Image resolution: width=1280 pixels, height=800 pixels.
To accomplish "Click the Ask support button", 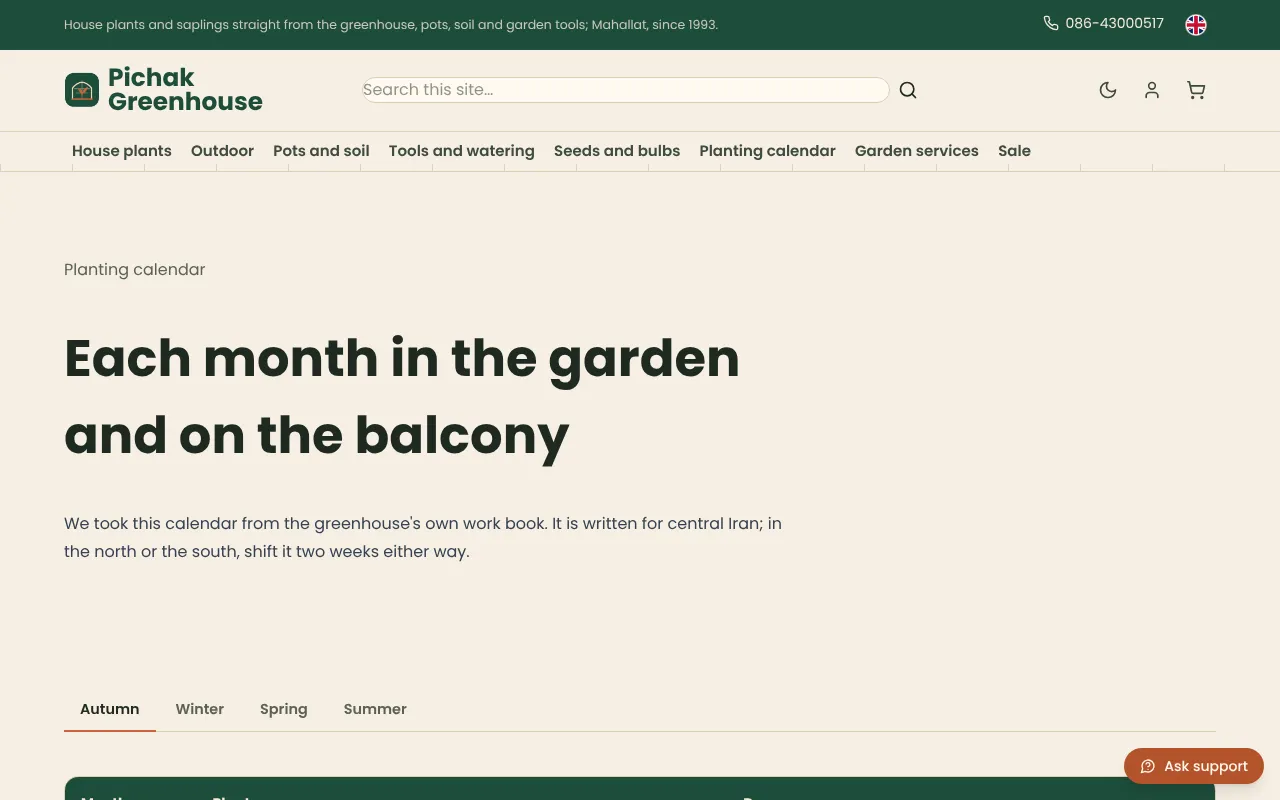I will tap(1194, 766).
